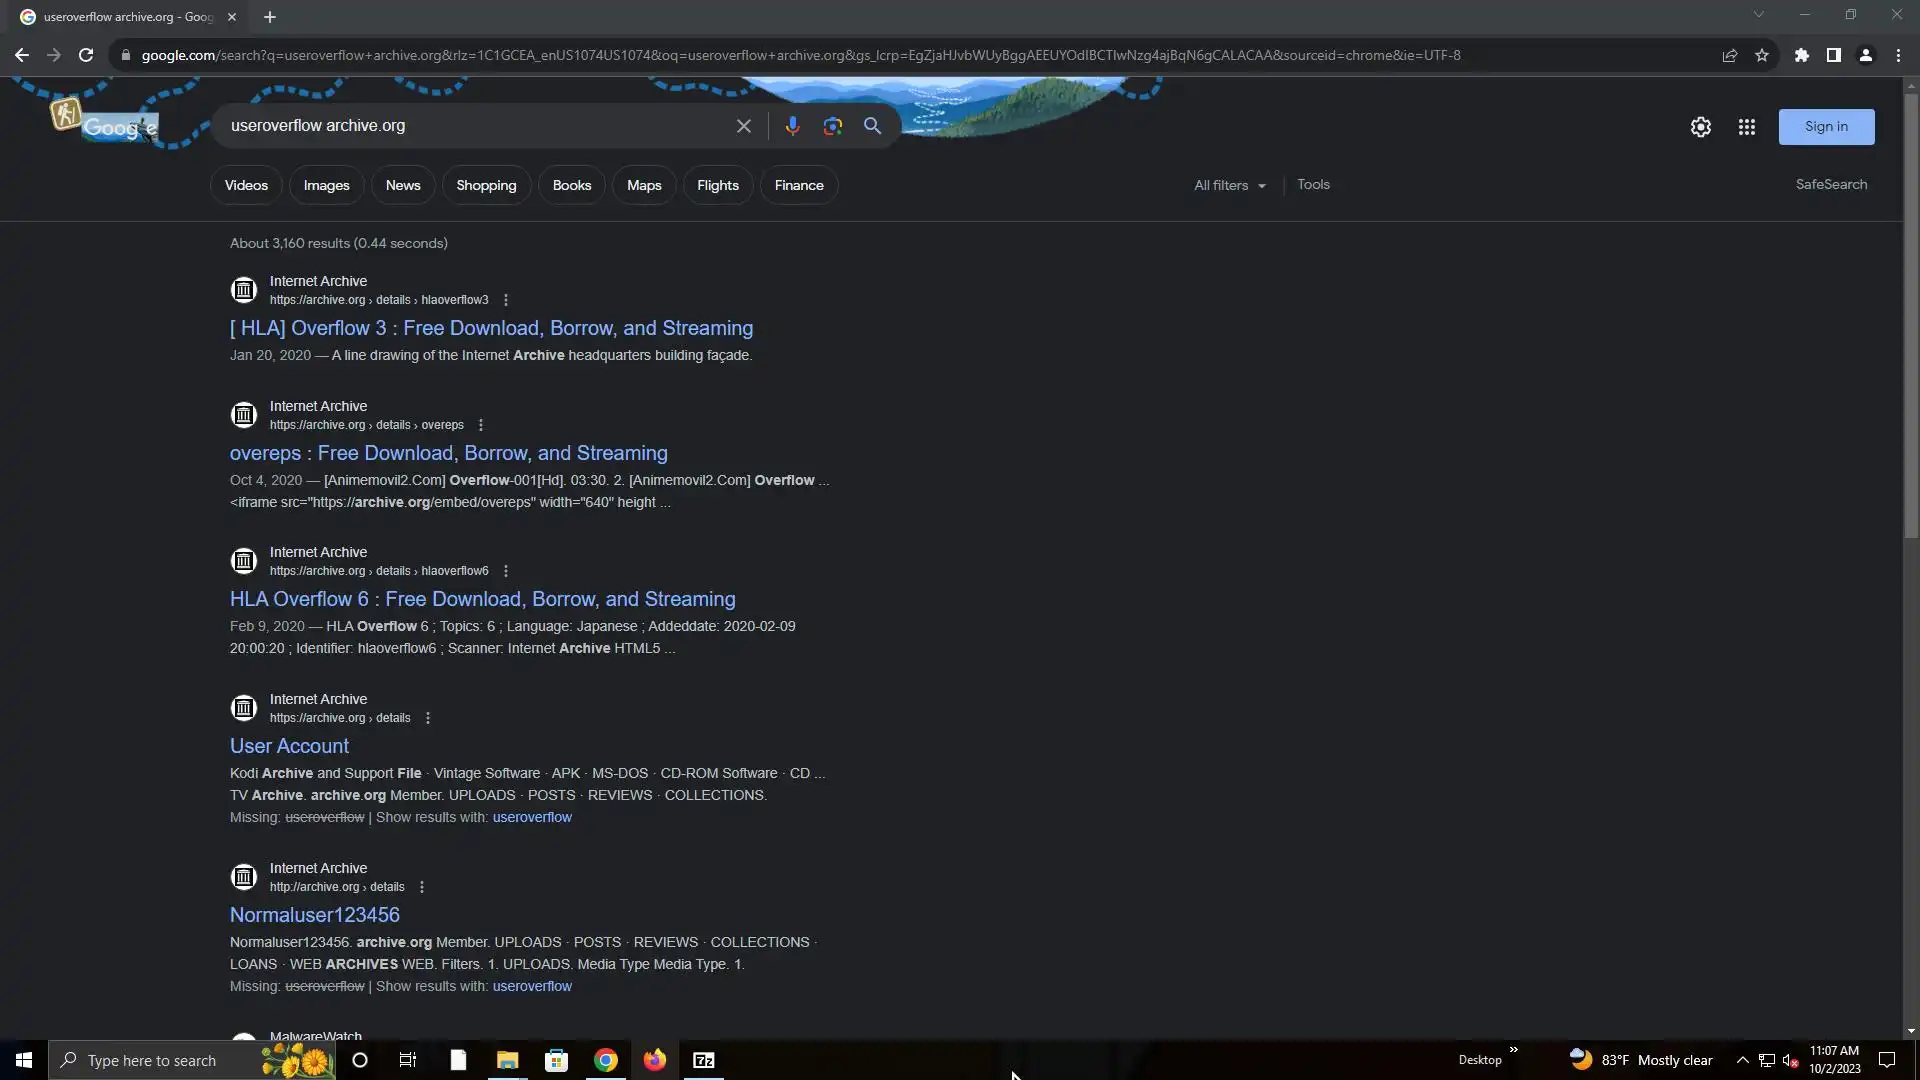
Task: Open the SafeSearch setting
Action: tap(1830, 184)
